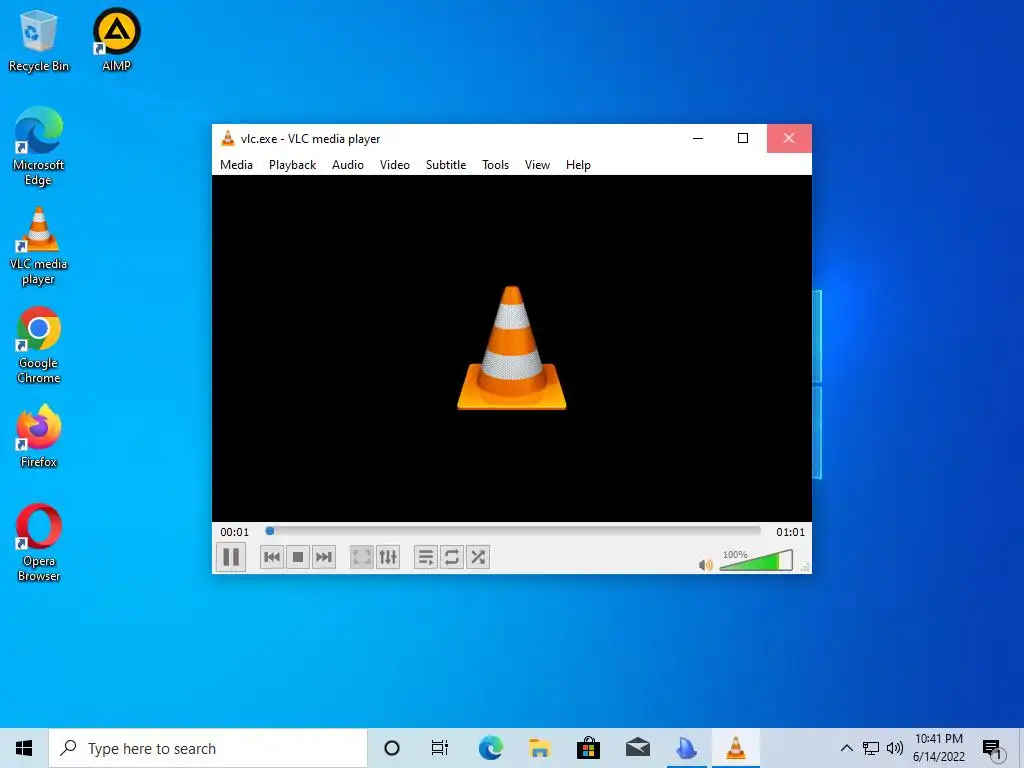Toggle the playlist view icon
Viewport: 1024px width, 768px height.
[426, 557]
